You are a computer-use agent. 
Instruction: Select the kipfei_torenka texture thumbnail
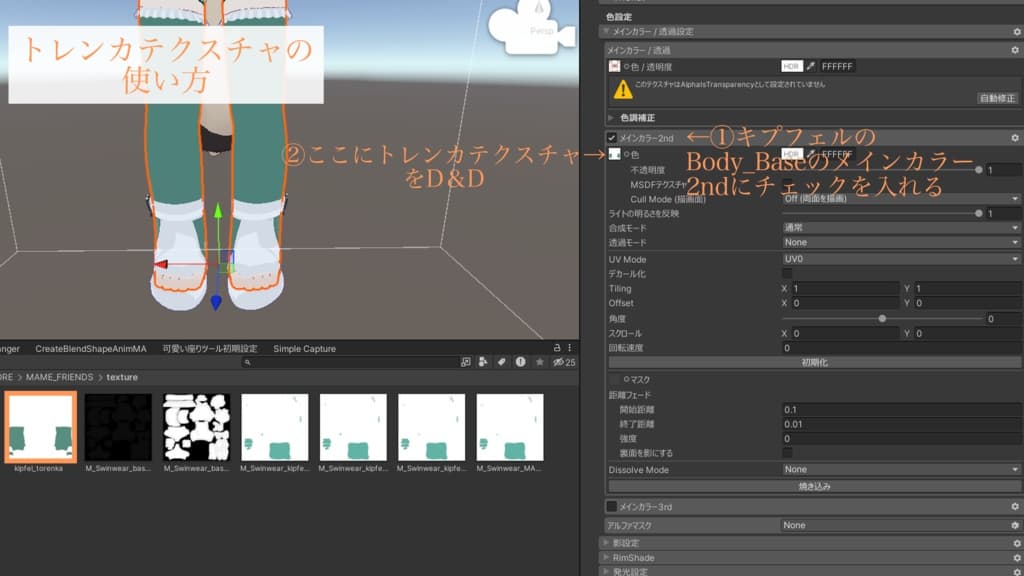[x=40, y=430]
